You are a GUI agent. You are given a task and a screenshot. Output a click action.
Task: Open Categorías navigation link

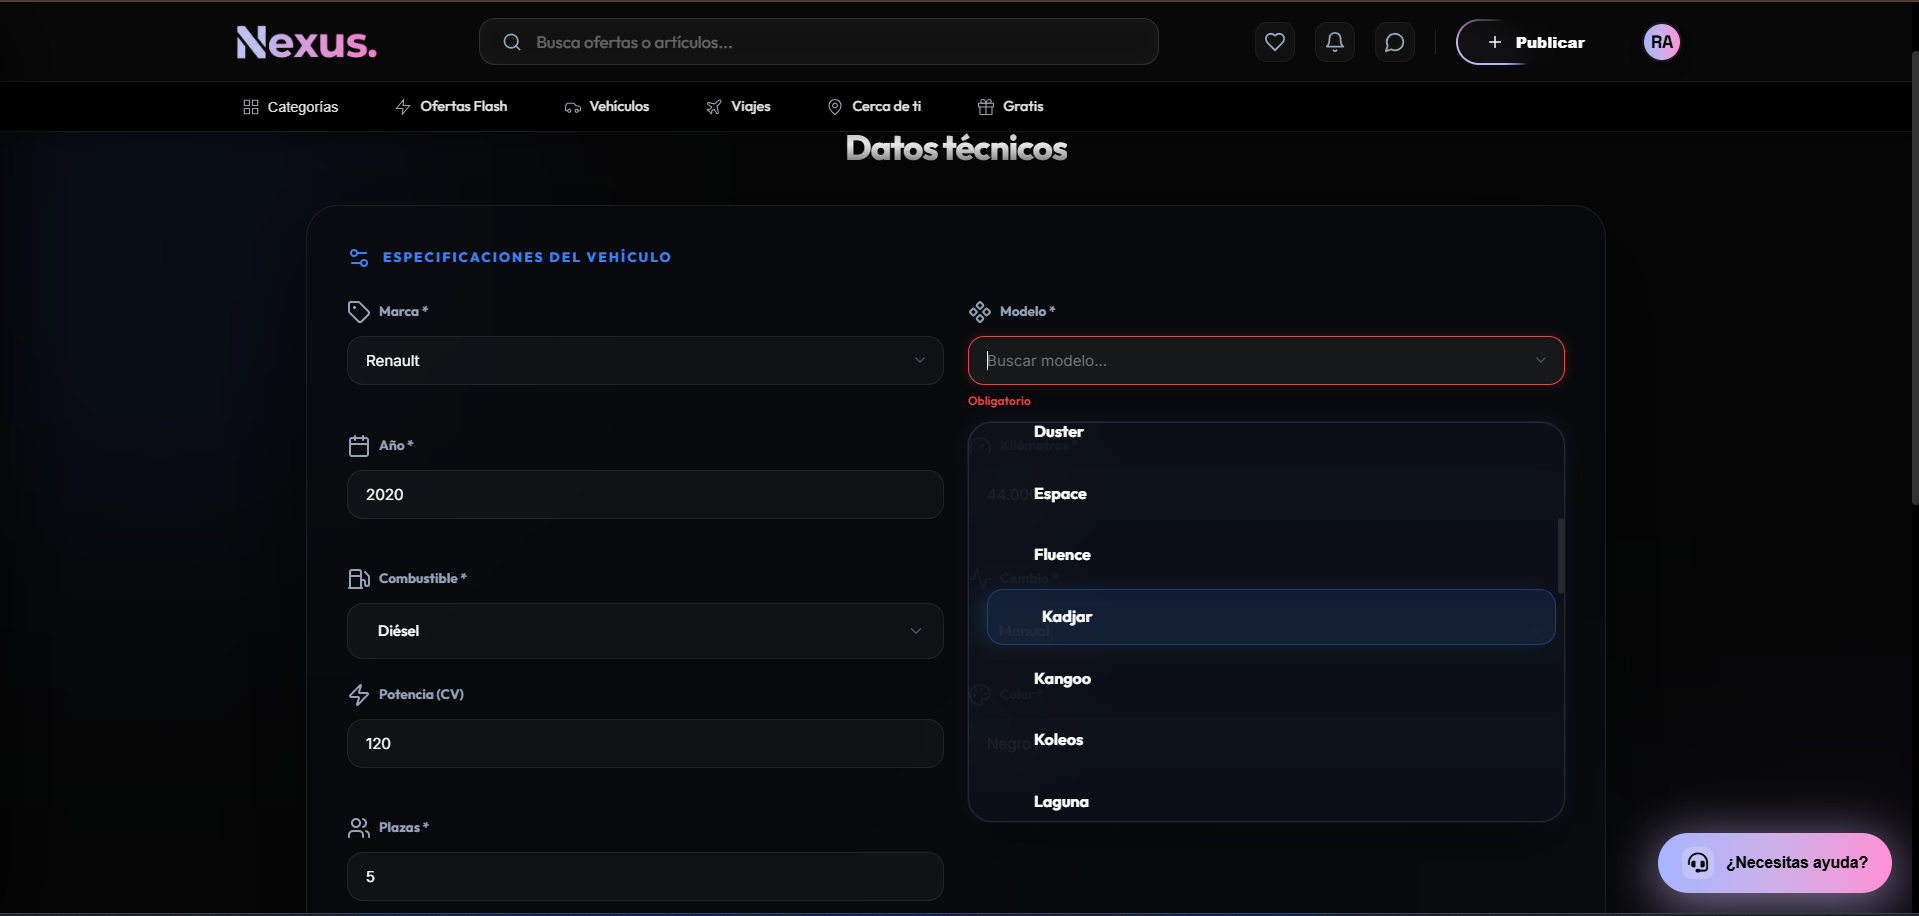tap(291, 107)
